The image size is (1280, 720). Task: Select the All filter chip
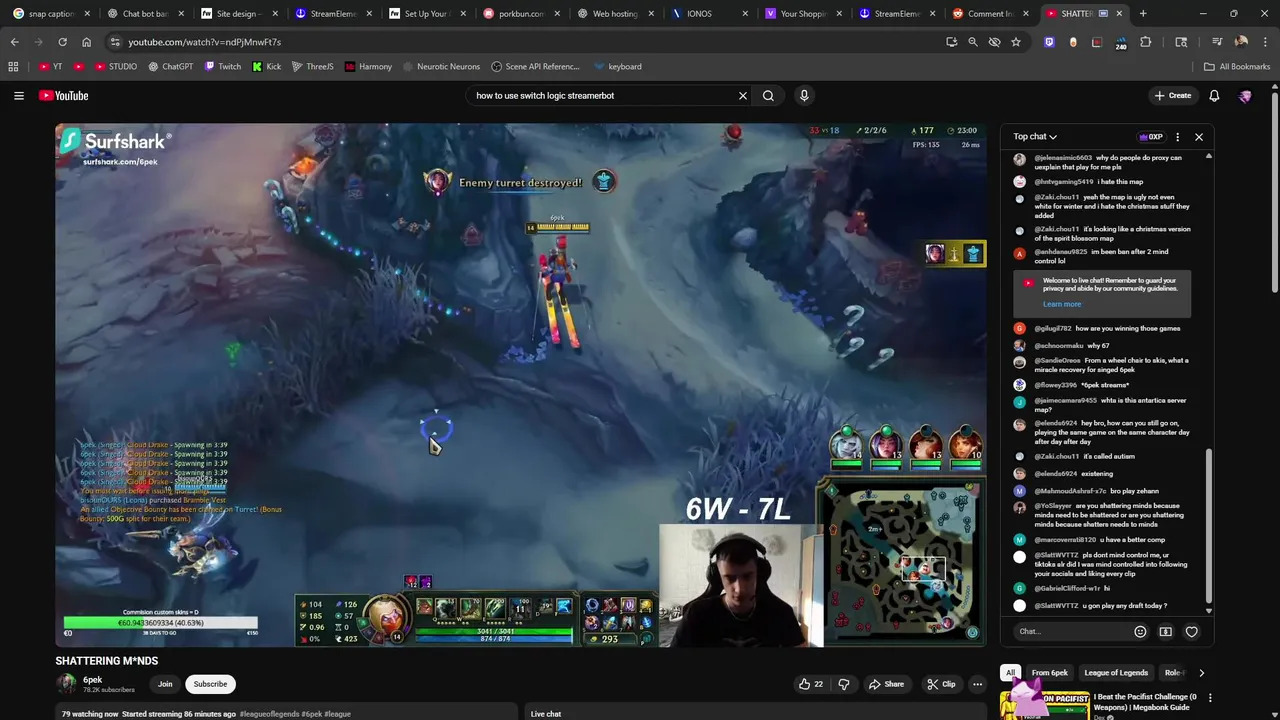click(1010, 673)
